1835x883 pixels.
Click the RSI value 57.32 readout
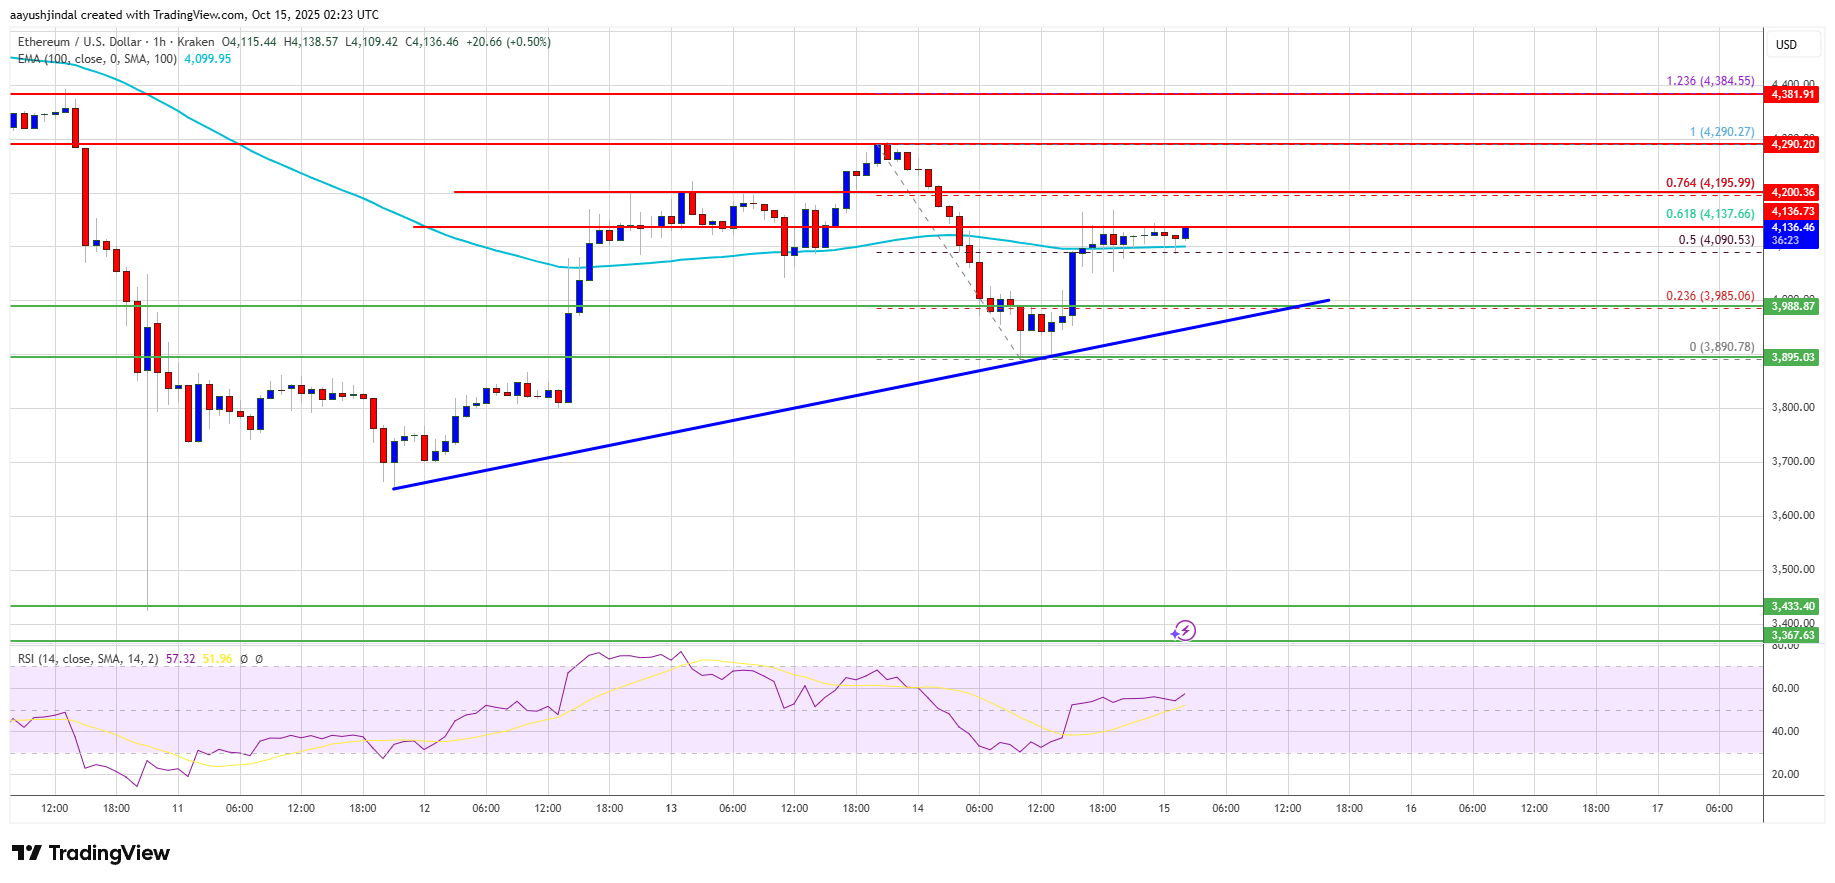[x=180, y=659]
